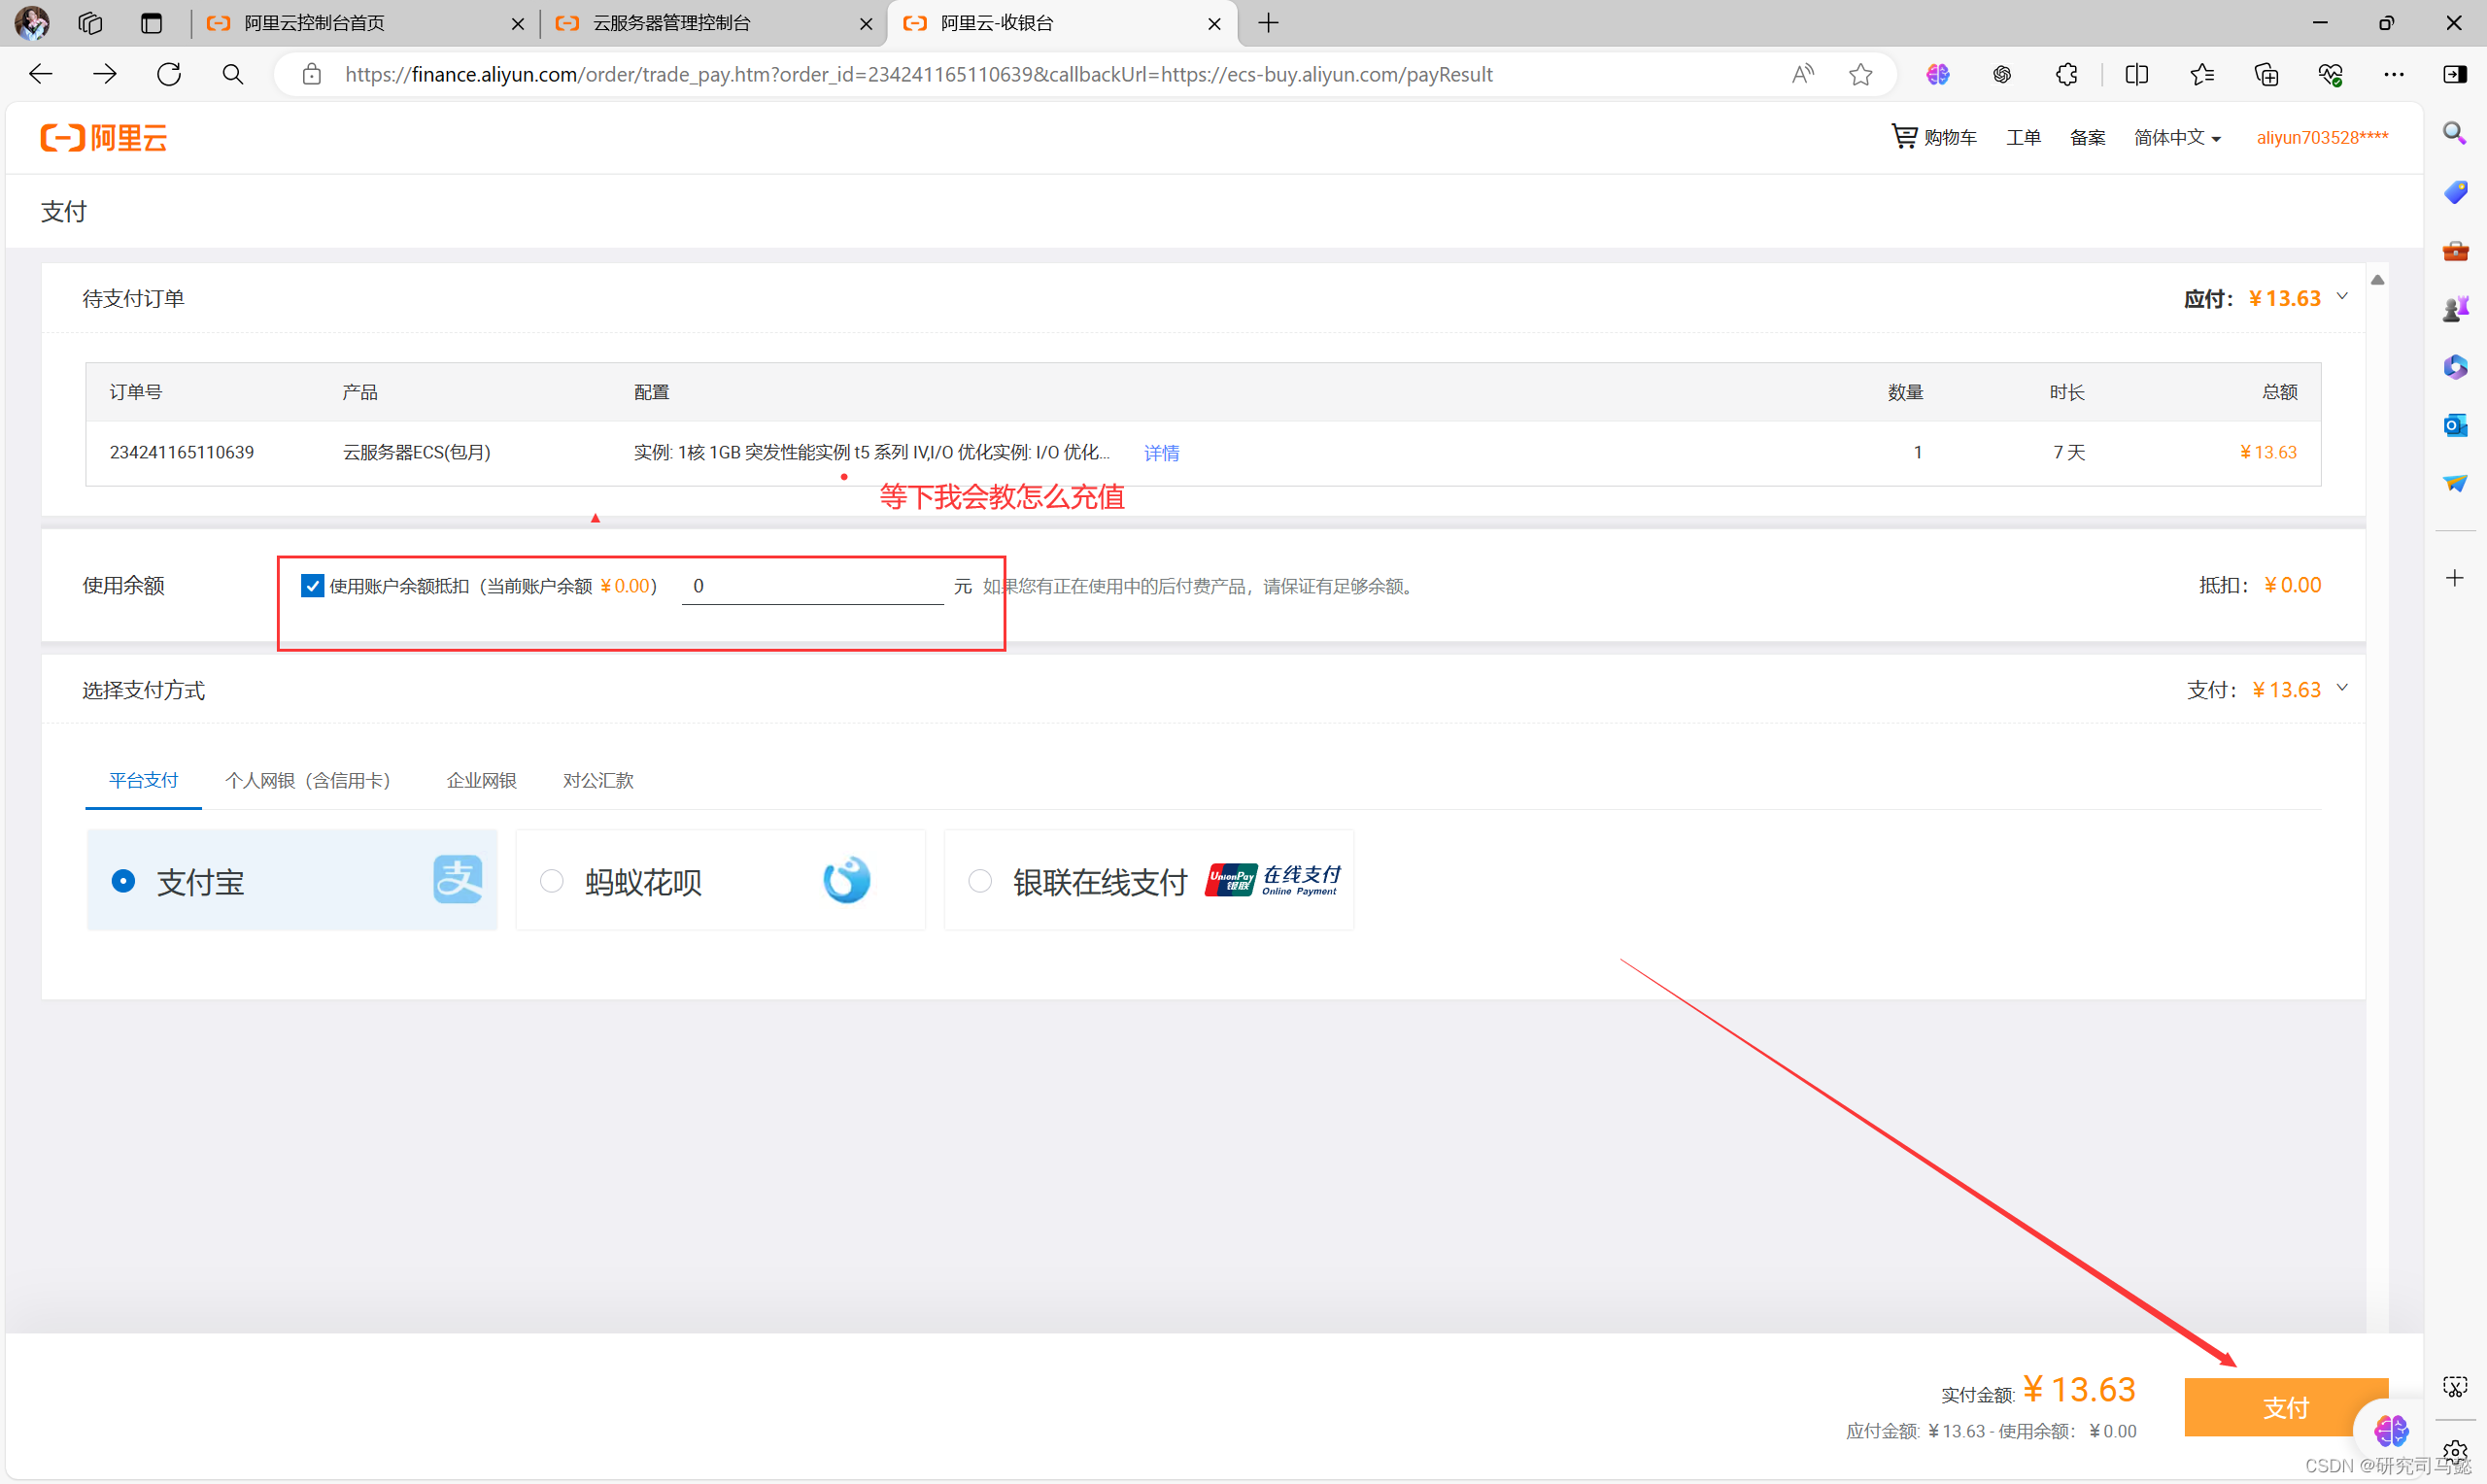Image resolution: width=2487 pixels, height=1484 pixels.
Task: Open browser settings and more menu
Action: point(2394,74)
